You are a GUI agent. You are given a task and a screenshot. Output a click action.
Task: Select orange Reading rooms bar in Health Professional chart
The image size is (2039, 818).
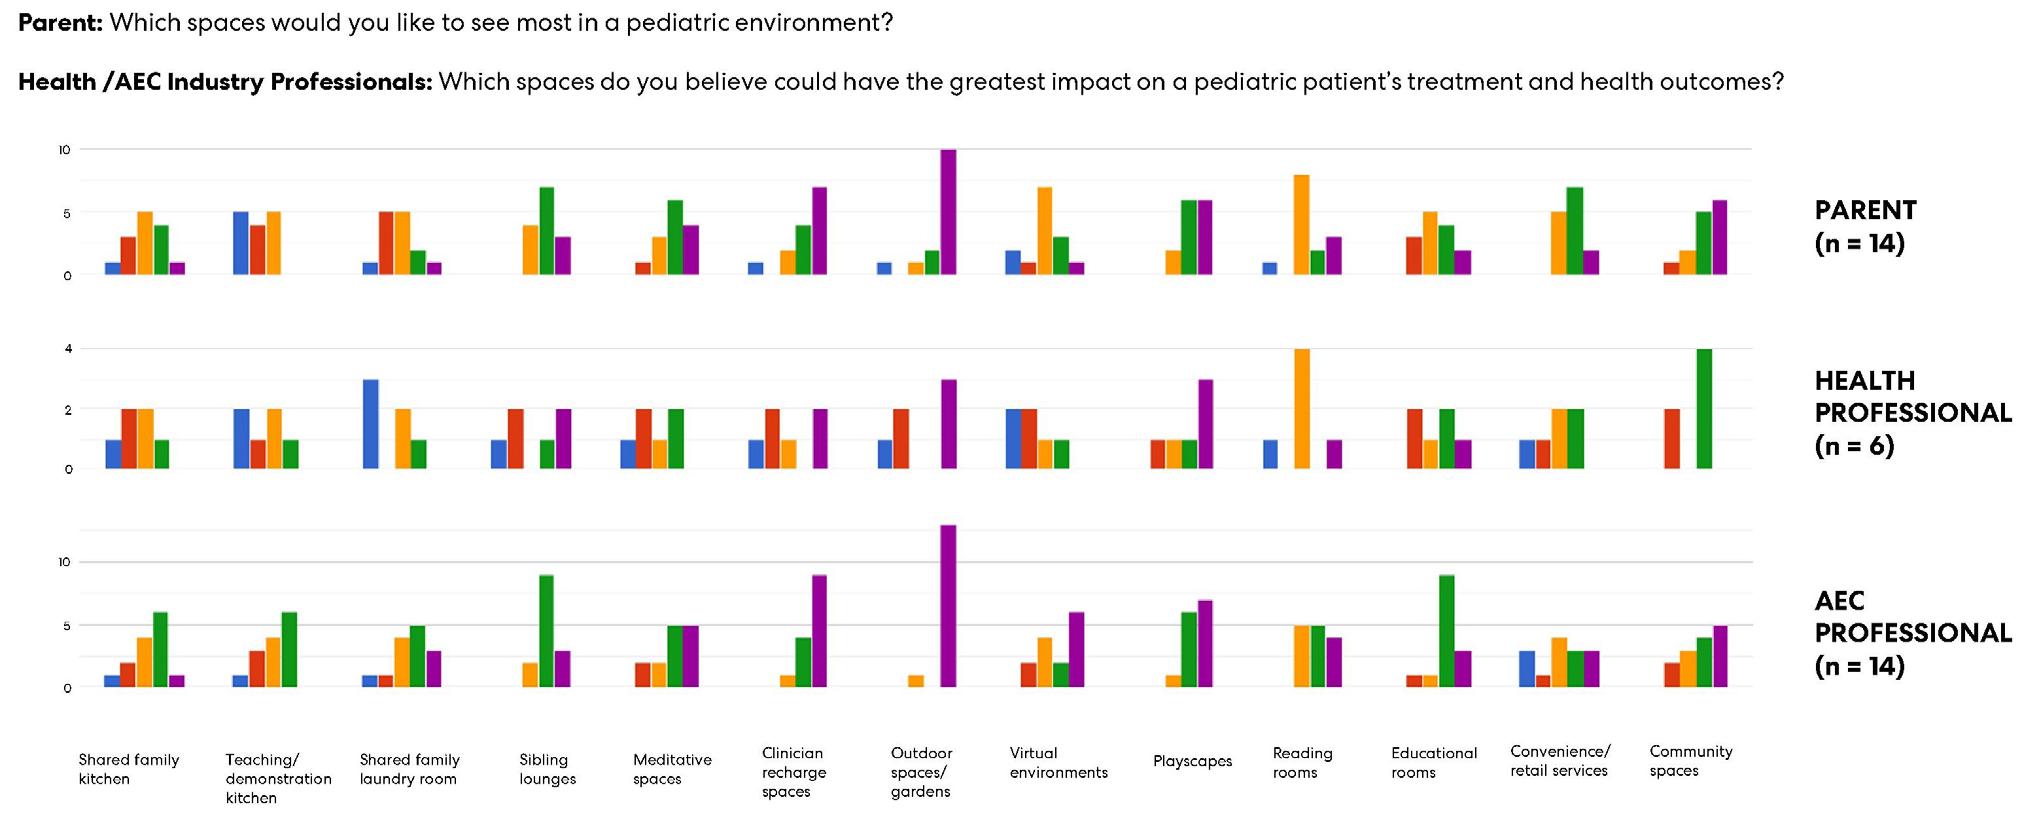pos(1302,409)
